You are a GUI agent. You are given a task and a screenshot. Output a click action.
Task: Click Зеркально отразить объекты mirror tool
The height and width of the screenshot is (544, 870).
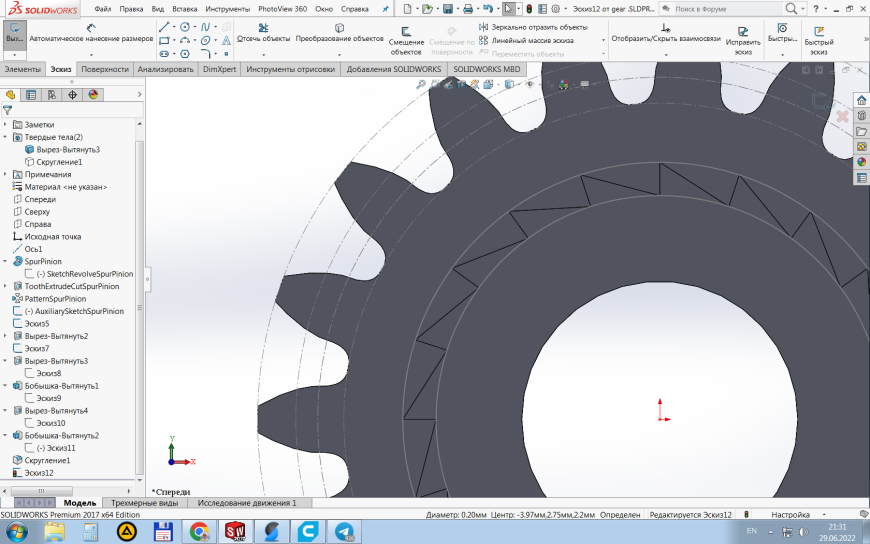pos(533,27)
